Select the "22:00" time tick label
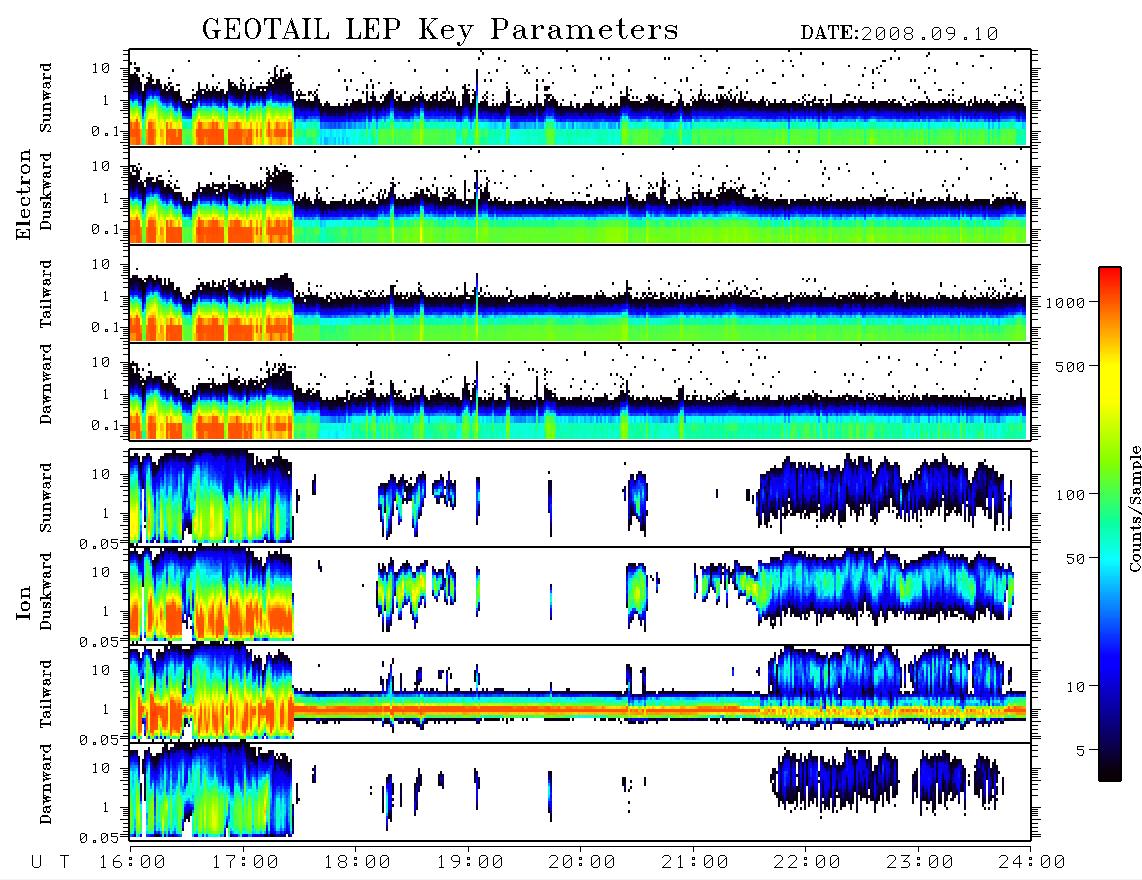Viewport: 1142px width, 880px height. 807,863
